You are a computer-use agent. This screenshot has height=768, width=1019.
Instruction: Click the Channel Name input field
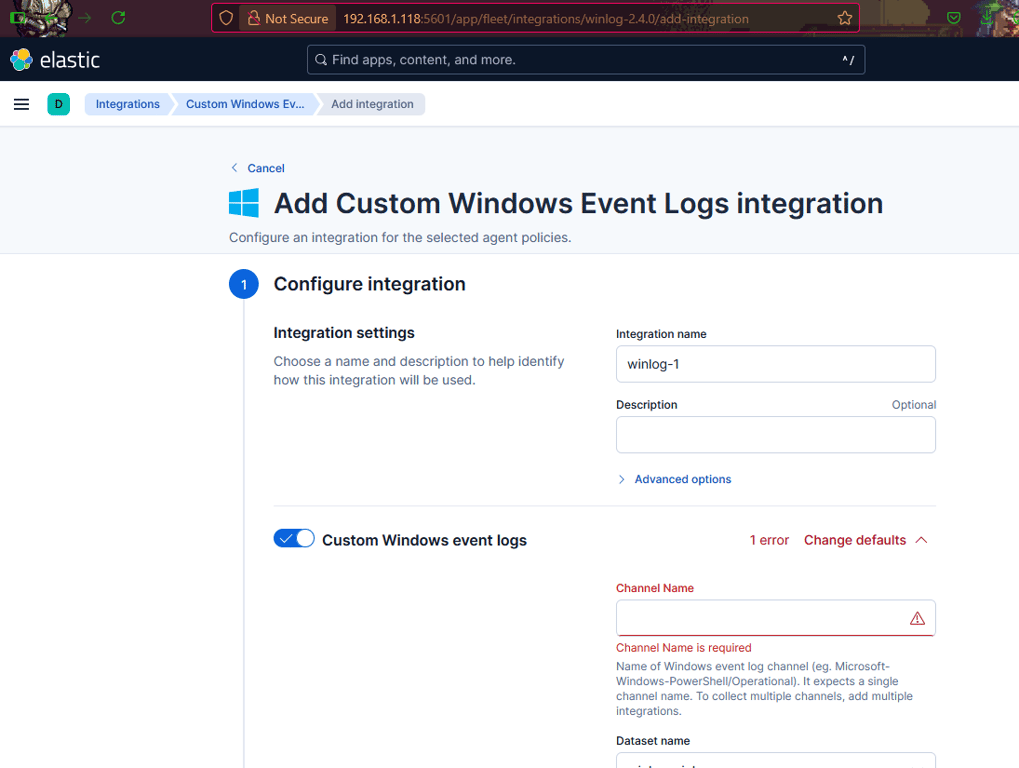[775, 618]
